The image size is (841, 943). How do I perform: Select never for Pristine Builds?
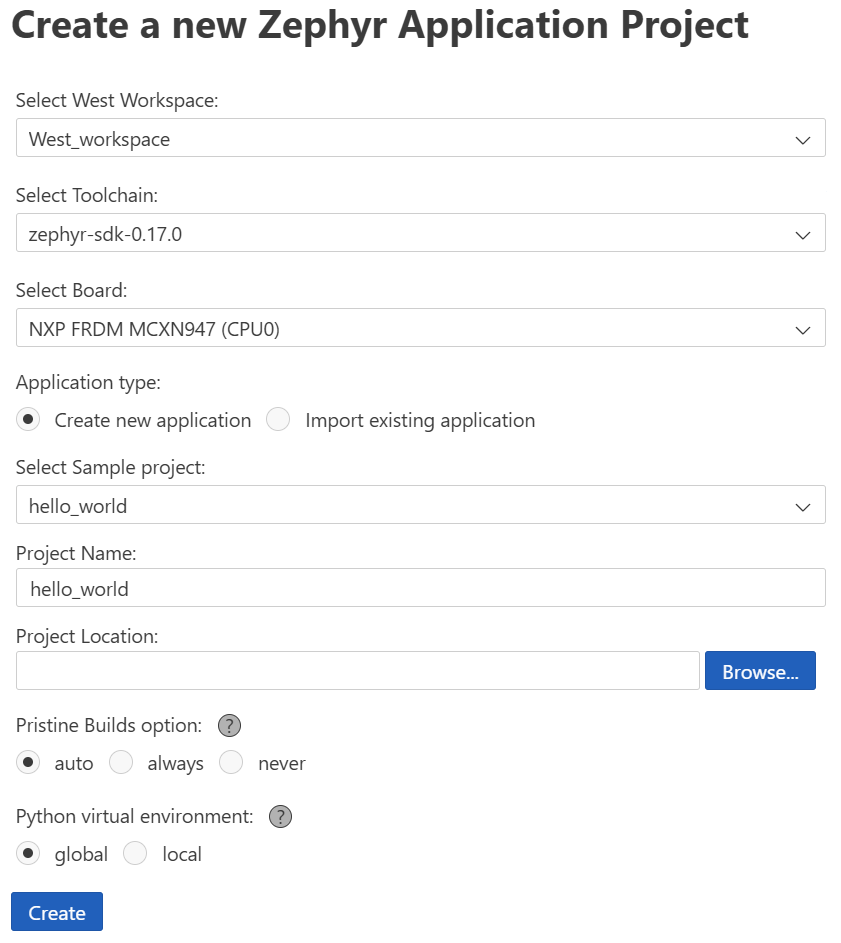pos(231,762)
